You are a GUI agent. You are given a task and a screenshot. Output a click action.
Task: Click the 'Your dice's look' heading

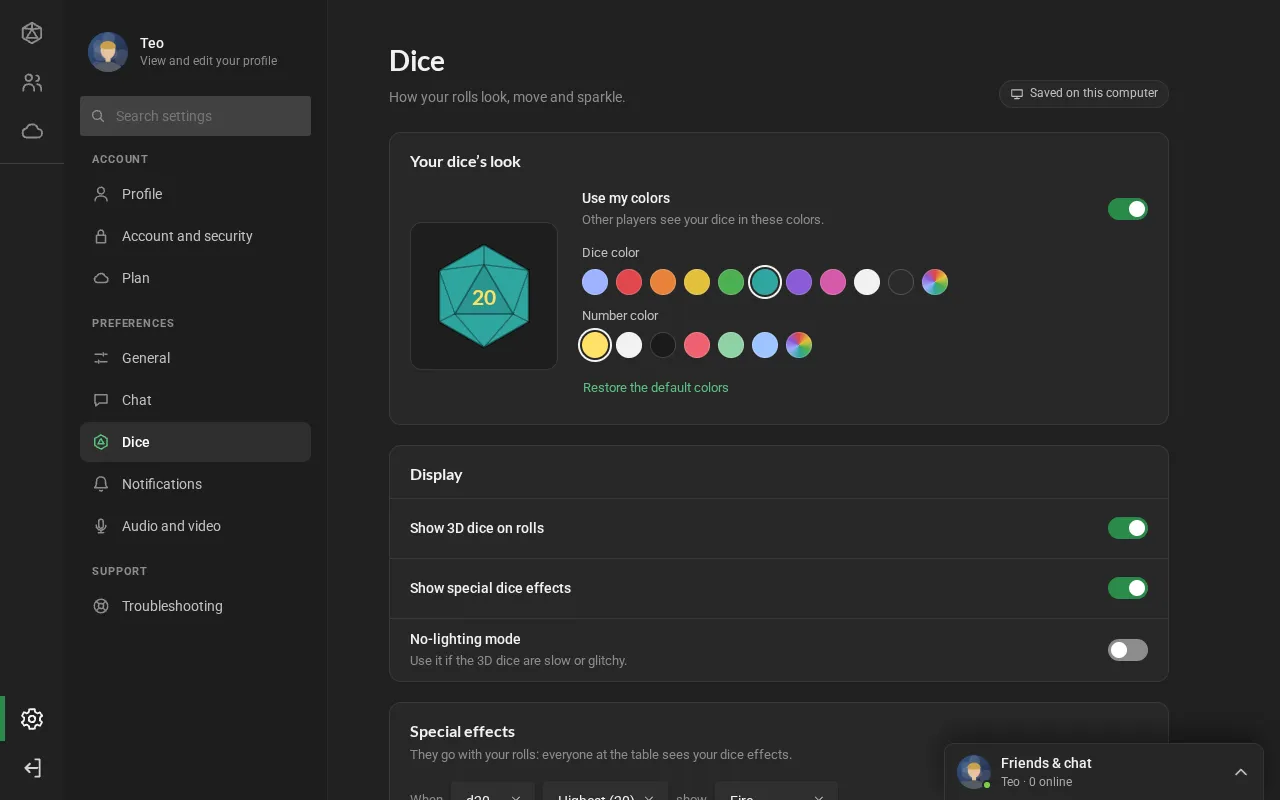pyautogui.click(x=465, y=162)
